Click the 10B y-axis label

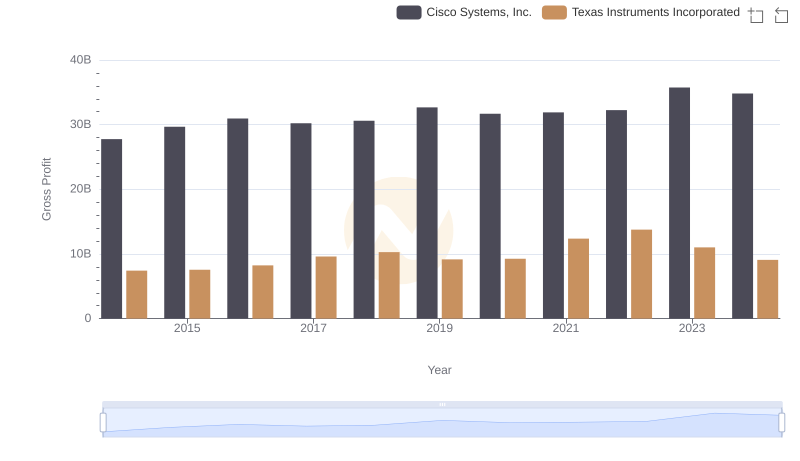(x=81, y=253)
